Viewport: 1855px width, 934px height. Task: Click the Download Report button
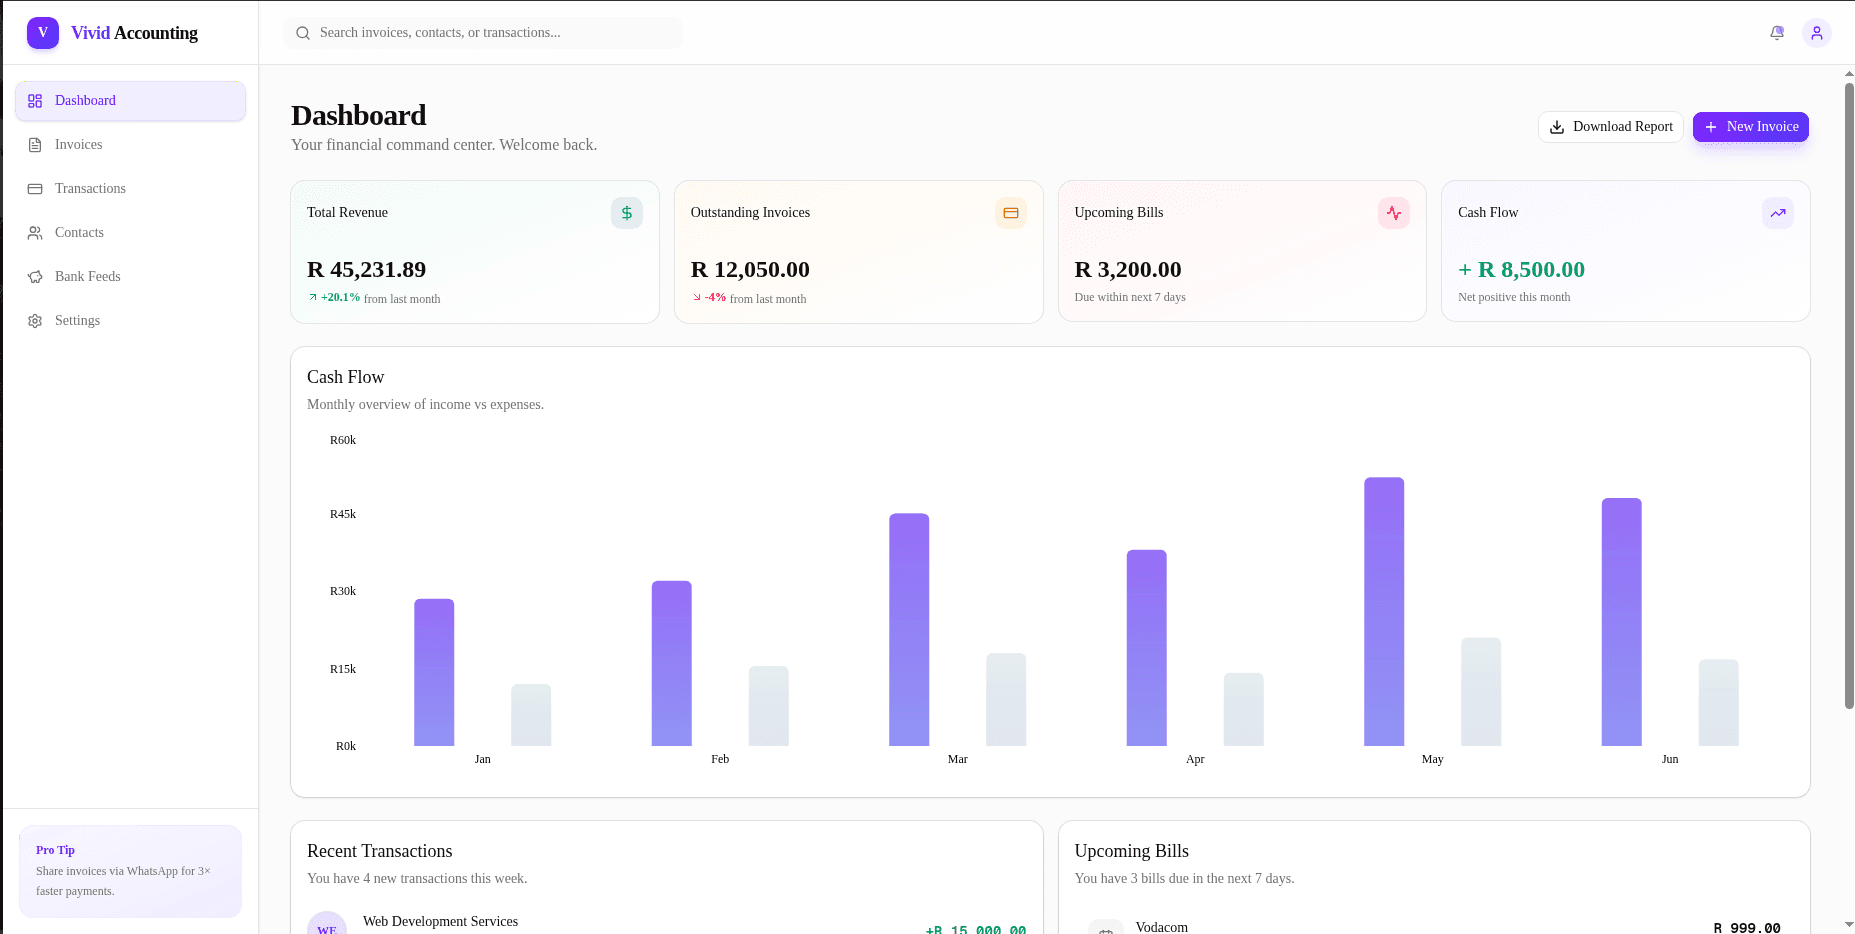point(1611,127)
